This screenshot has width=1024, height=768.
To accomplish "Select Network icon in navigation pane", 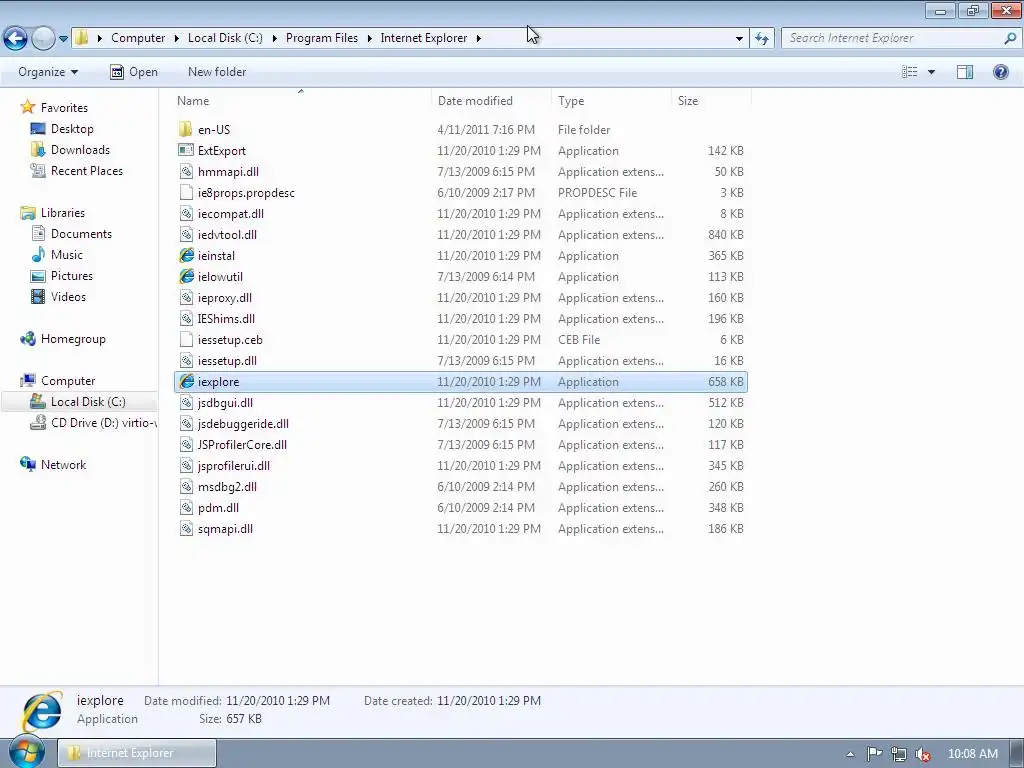I will tap(27, 464).
